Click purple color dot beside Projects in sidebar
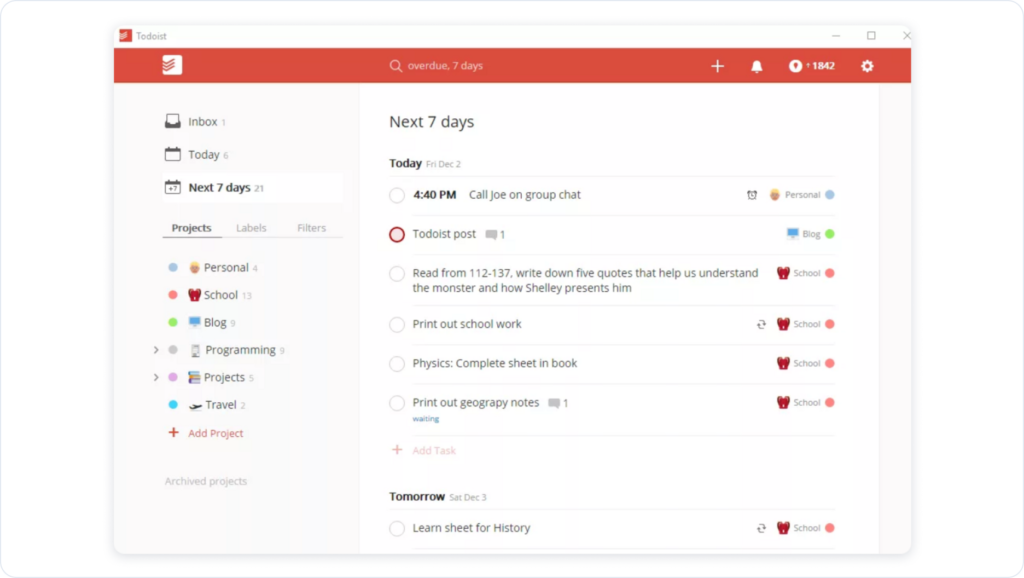1024x578 pixels. click(x=173, y=377)
